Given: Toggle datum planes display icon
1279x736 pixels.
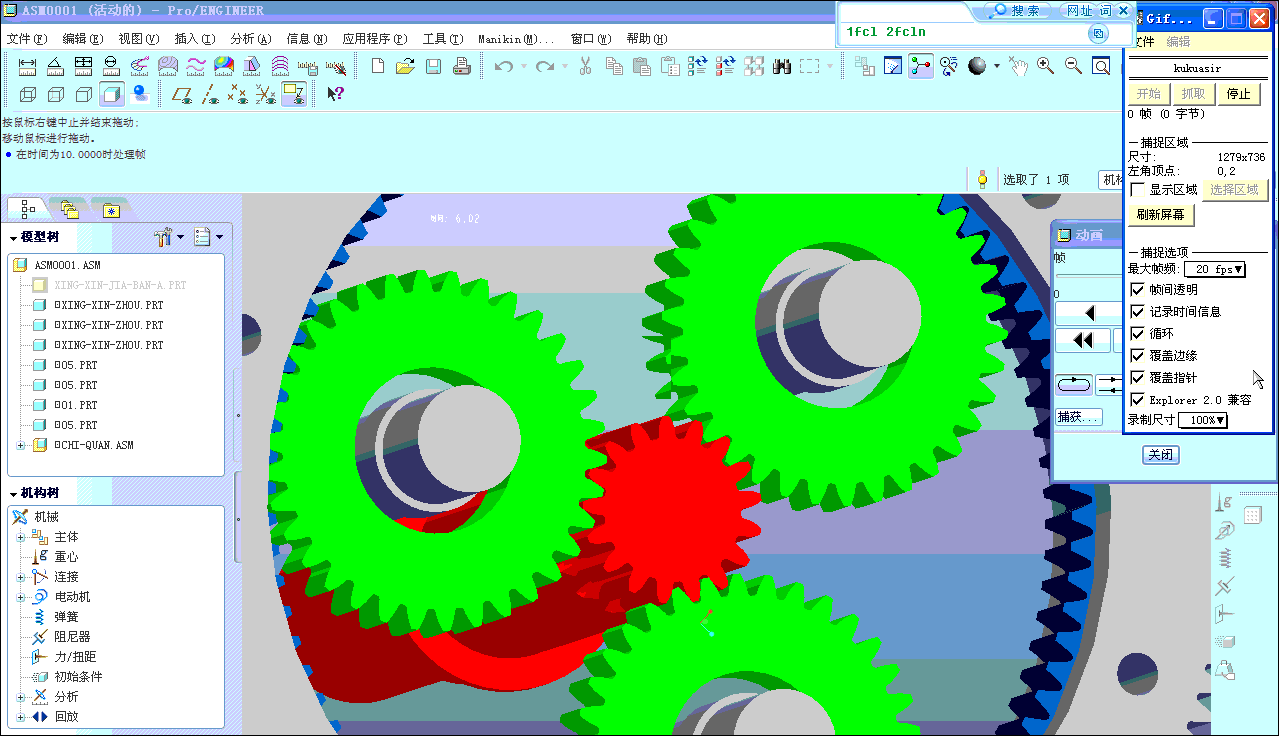Looking at the screenshot, I should click(182, 94).
